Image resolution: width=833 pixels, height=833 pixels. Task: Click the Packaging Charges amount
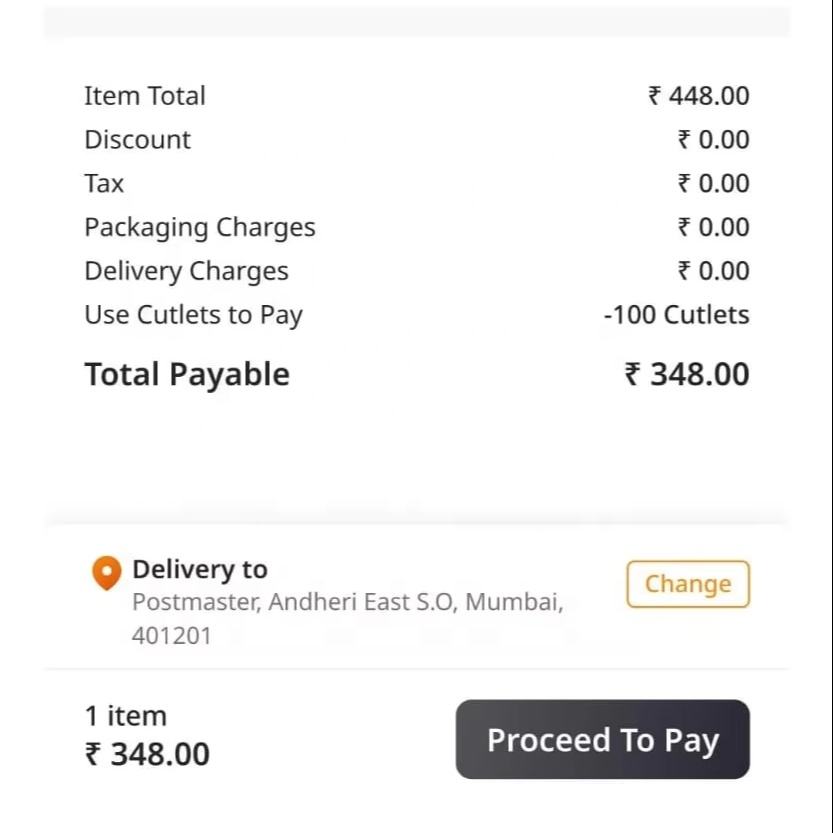pyautogui.click(x=713, y=228)
